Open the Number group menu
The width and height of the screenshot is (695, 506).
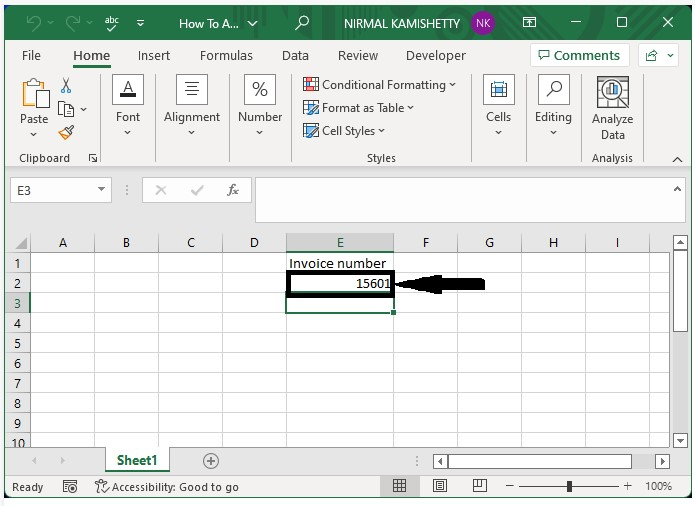click(260, 105)
